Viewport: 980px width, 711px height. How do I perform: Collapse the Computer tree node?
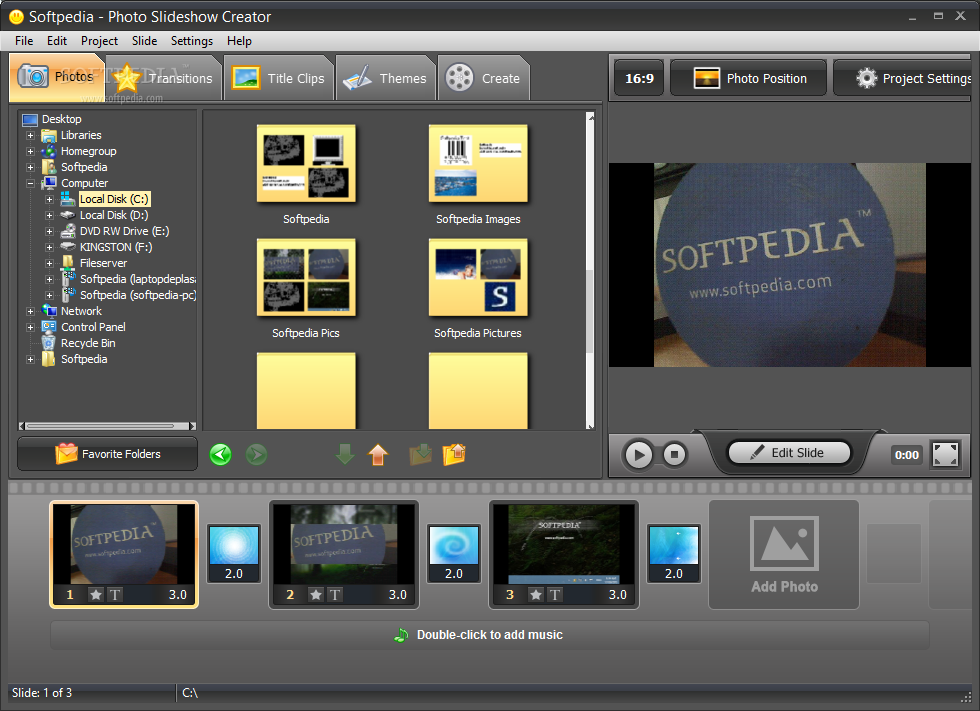30,183
